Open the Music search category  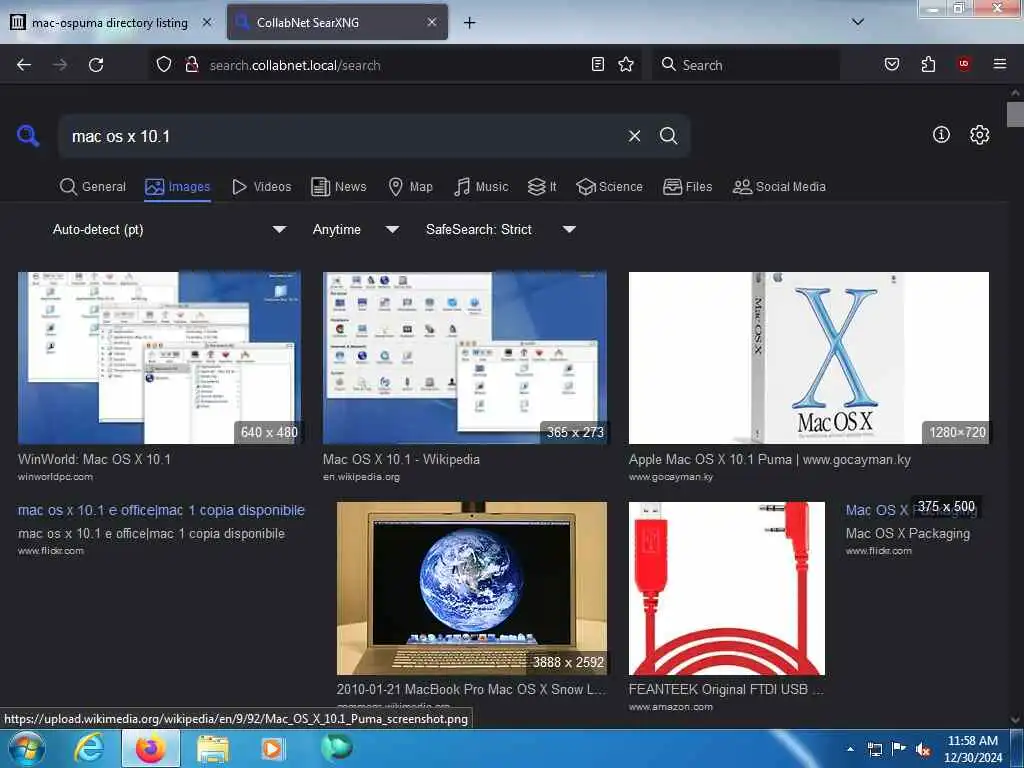(481, 187)
